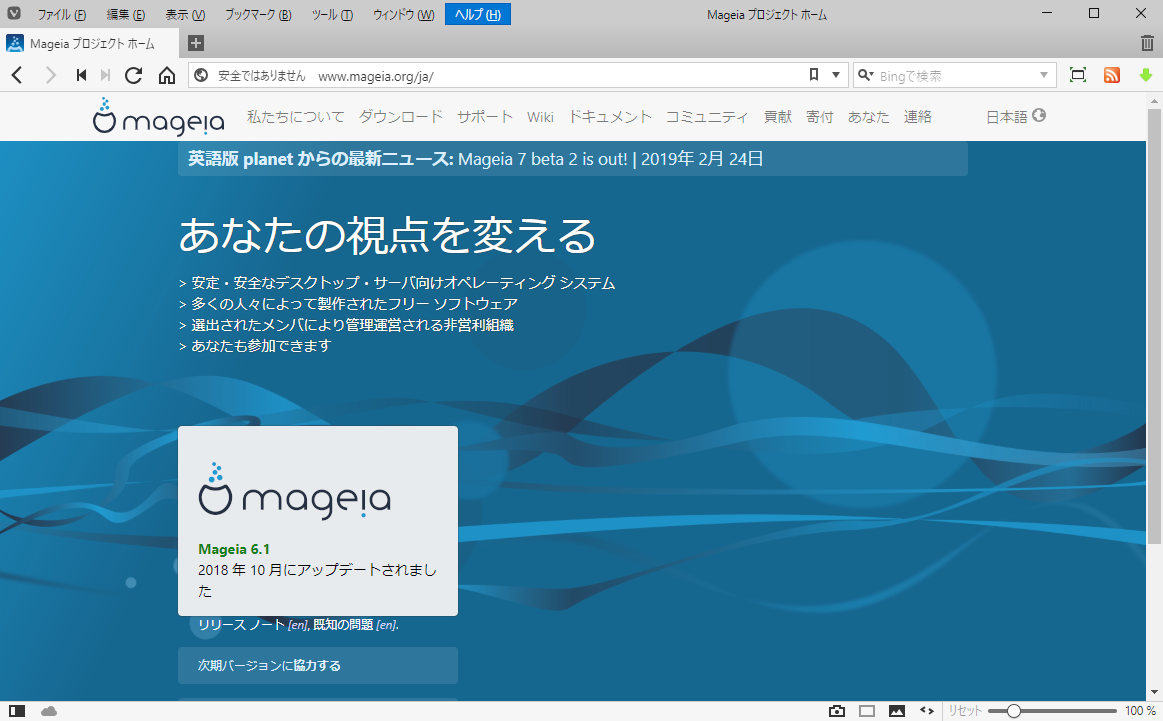Image resolution: width=1163 pixels, height=721 pixels.
Task: Toggle tab tiling icon
Action: click(x=867, y=711)
